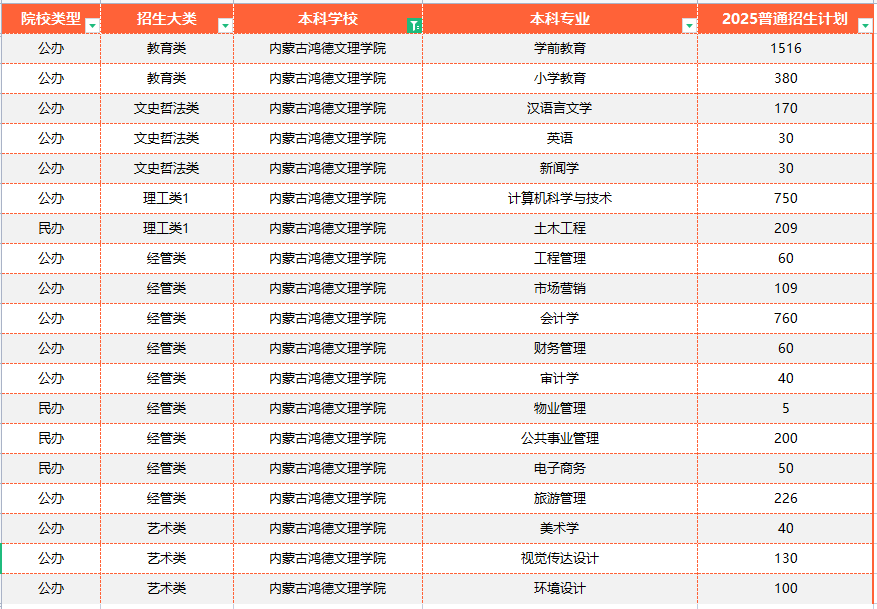Click the 工程管理 major cell
The height and width of the screenshot is (609, 877).
(560, 258)
